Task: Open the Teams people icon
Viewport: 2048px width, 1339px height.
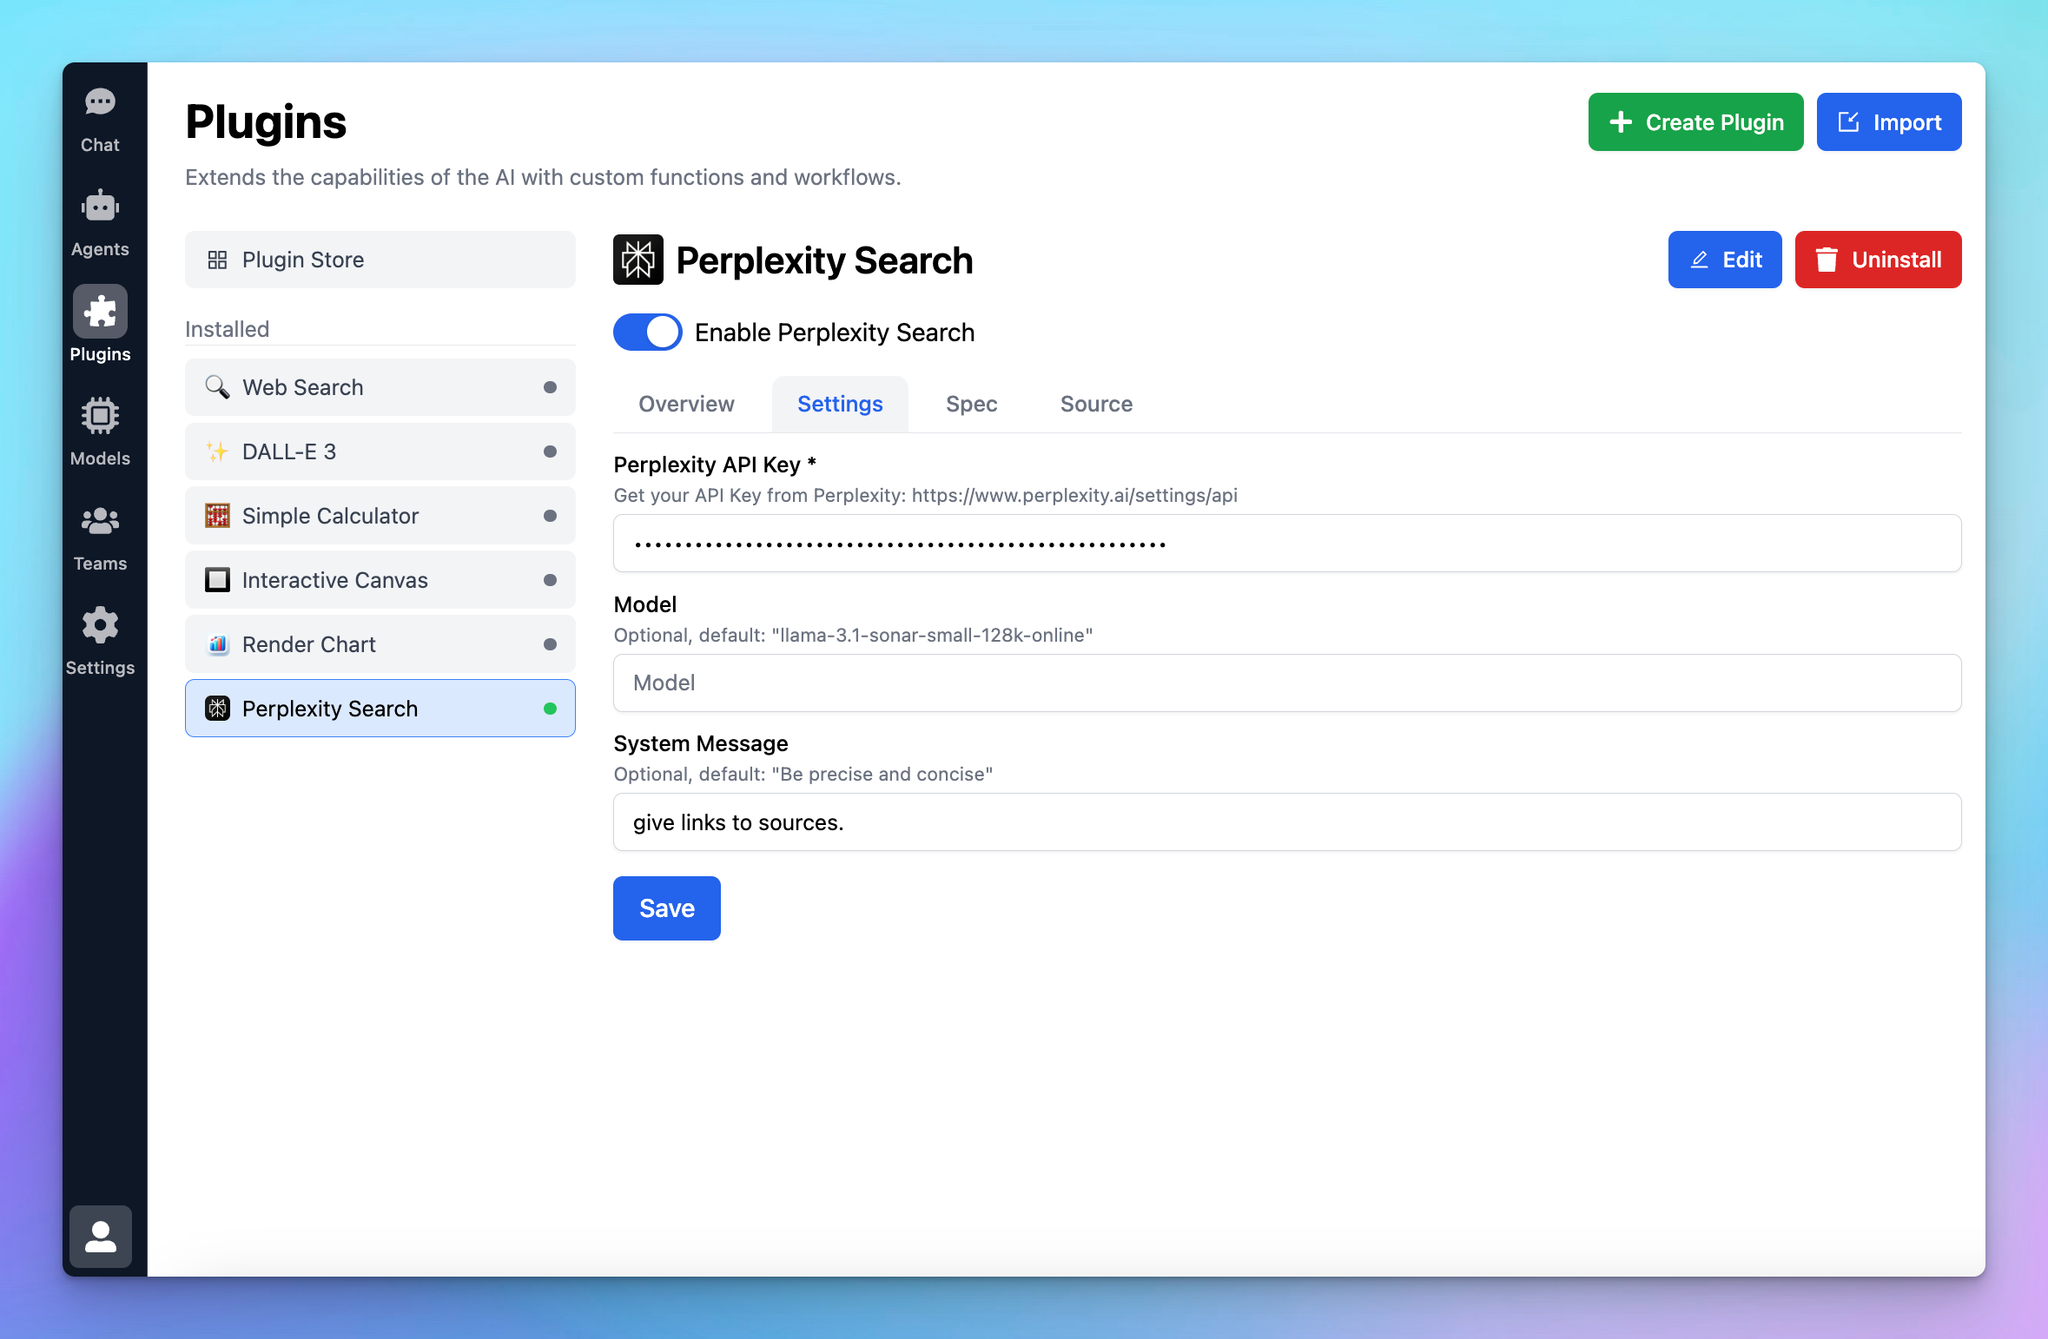Action: pyautogui.click(x=100, y=521)
